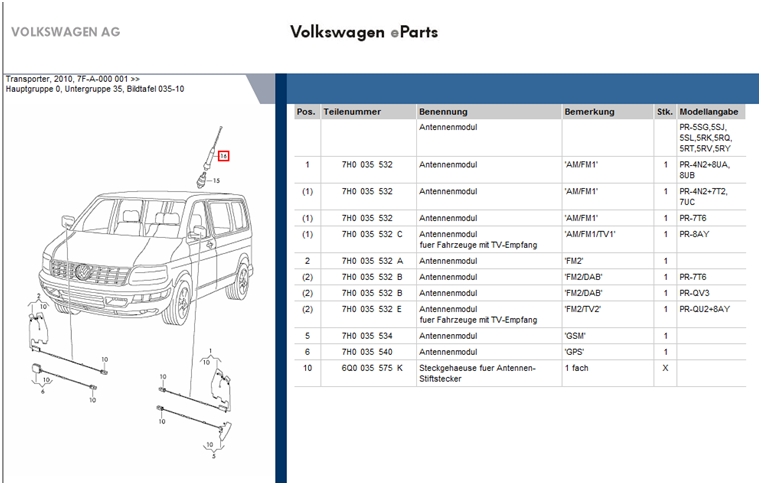Select part number 7H0 035 534
This screenshot has height=485, width=761.
pyautogui.click(x=367, y=335)
